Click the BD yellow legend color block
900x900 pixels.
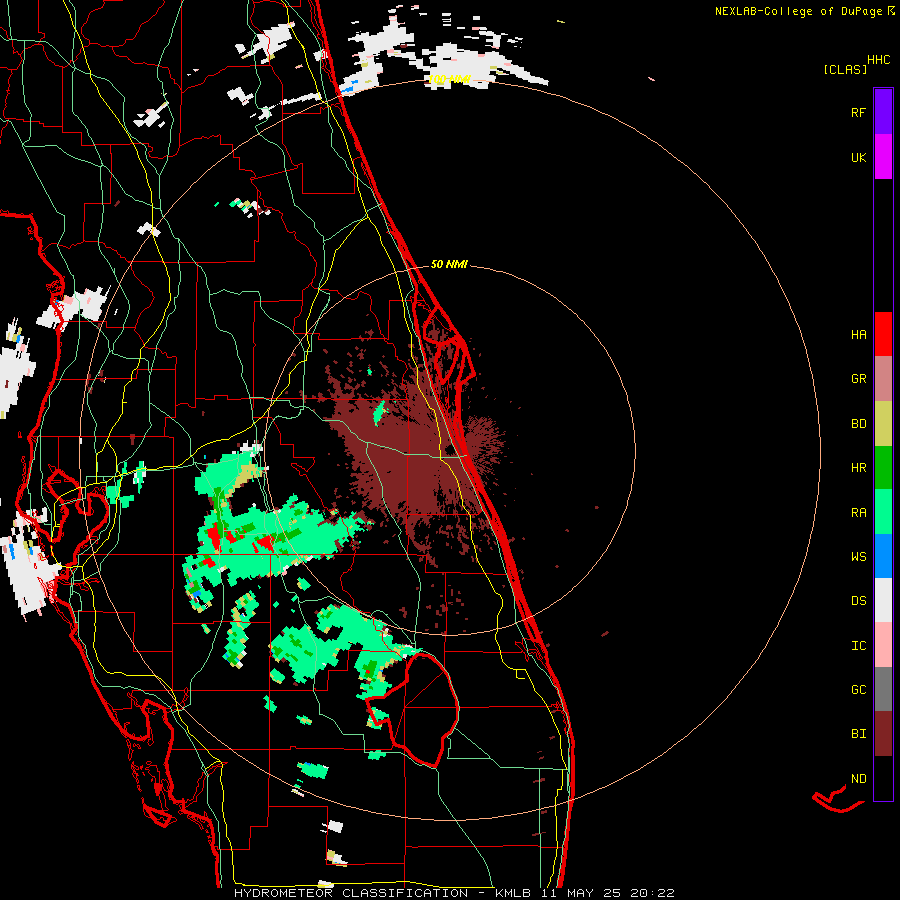[x=883, y=424]
